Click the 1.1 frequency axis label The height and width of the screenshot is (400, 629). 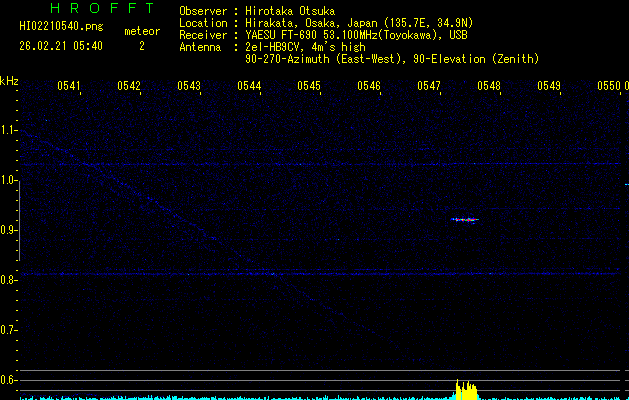(x=9, y=130)
